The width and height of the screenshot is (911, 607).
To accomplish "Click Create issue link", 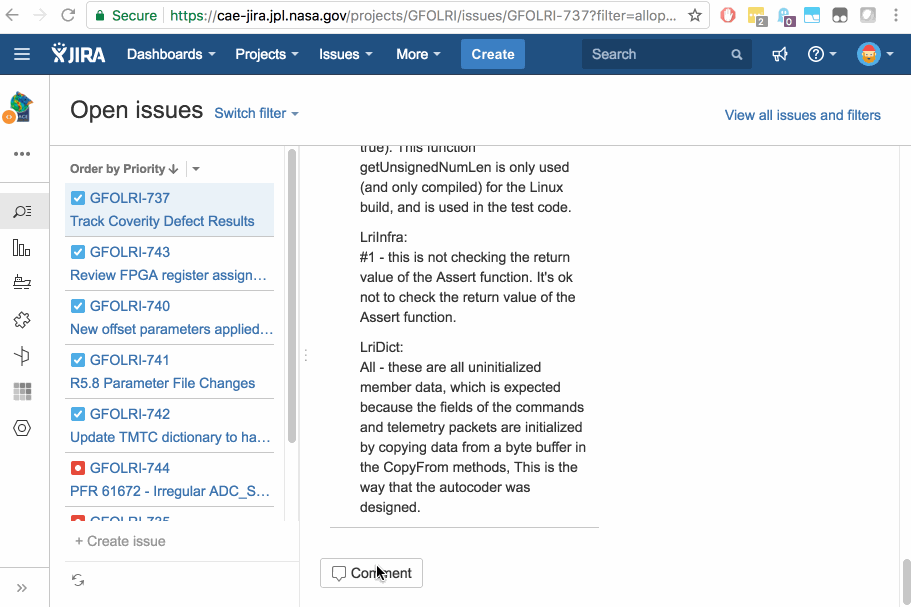I will point(120,541).
